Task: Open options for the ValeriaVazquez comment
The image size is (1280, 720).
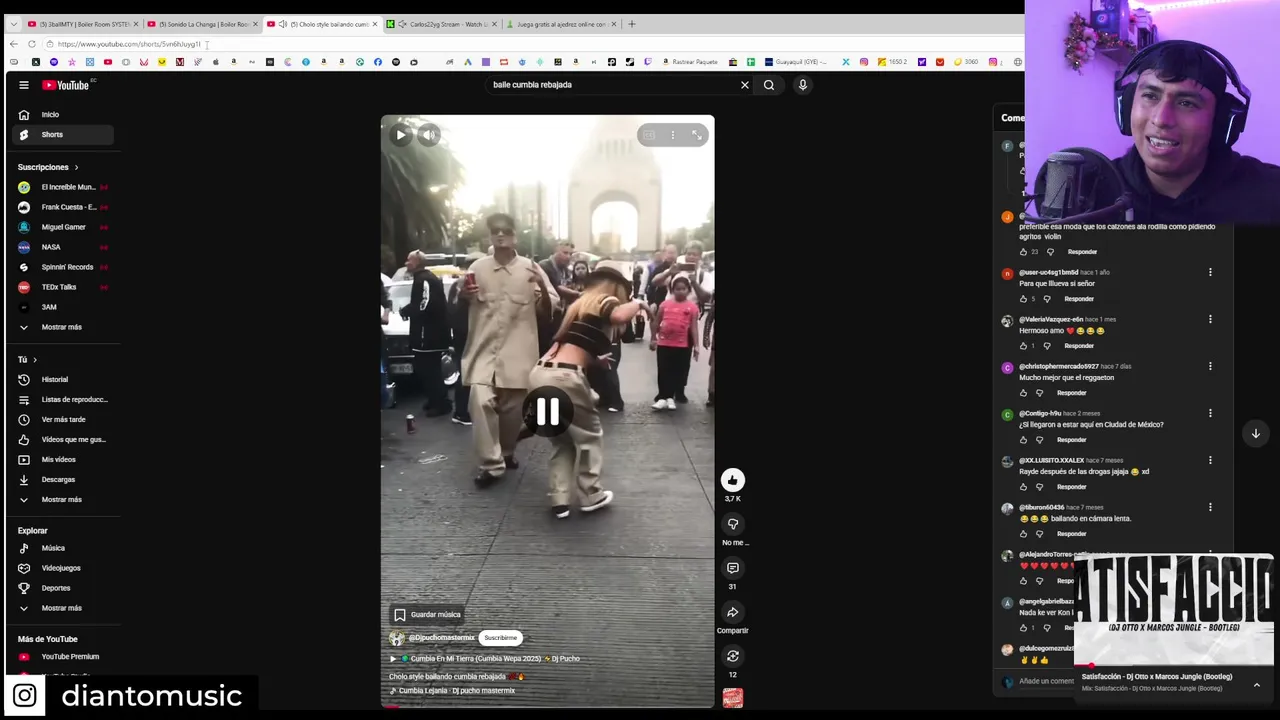Action: (x=1210, y=319)
